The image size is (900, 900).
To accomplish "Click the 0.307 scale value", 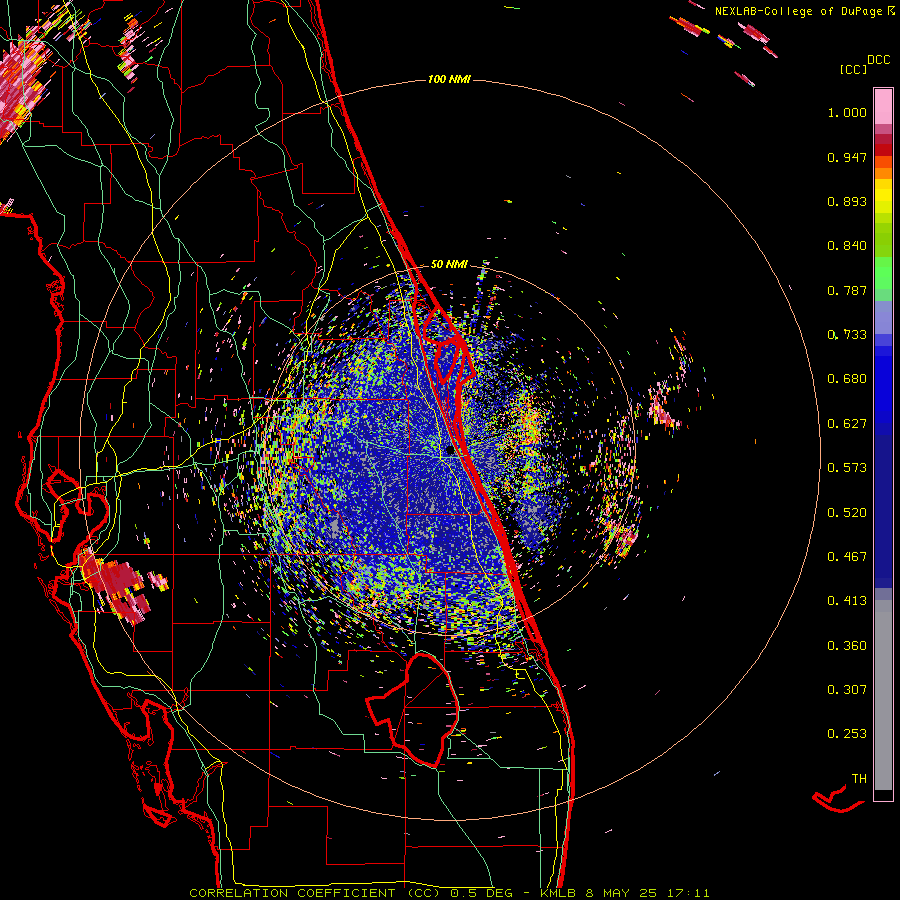I will [847, 690].
